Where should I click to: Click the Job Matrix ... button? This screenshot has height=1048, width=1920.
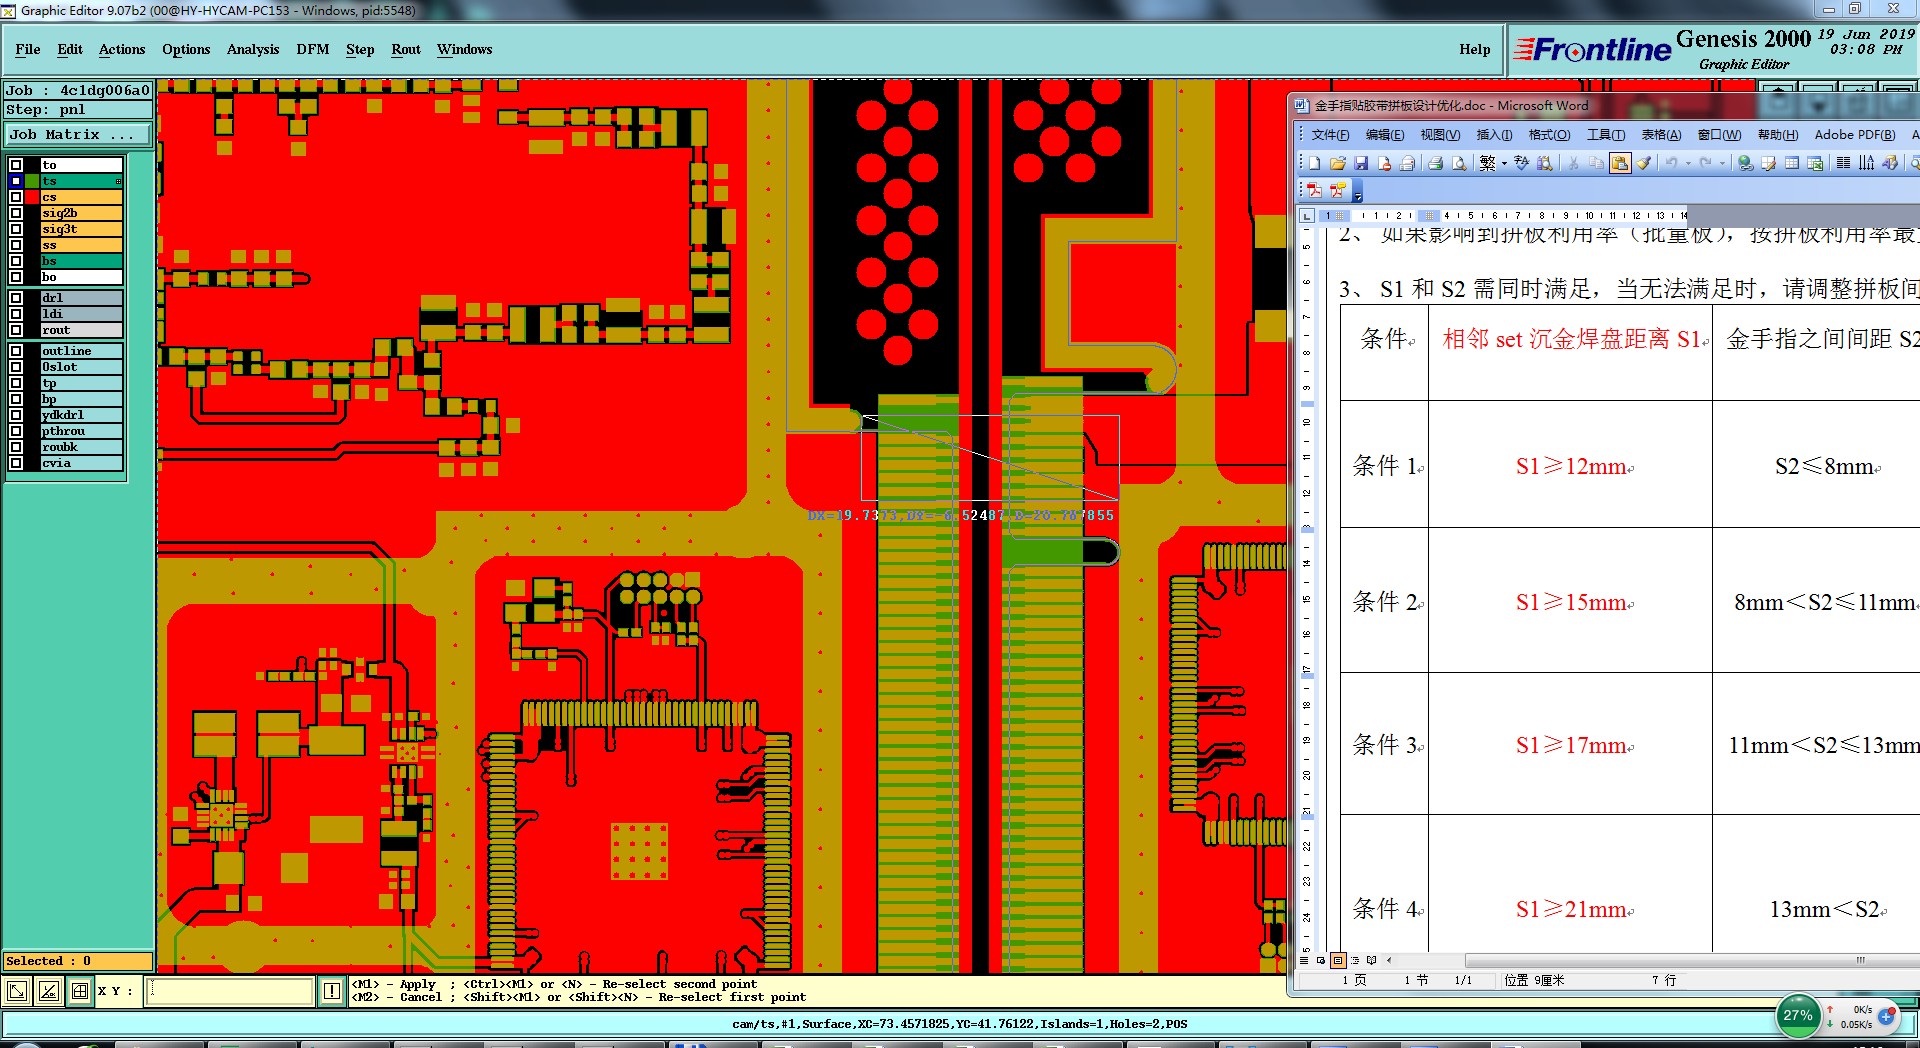[78, 134]
